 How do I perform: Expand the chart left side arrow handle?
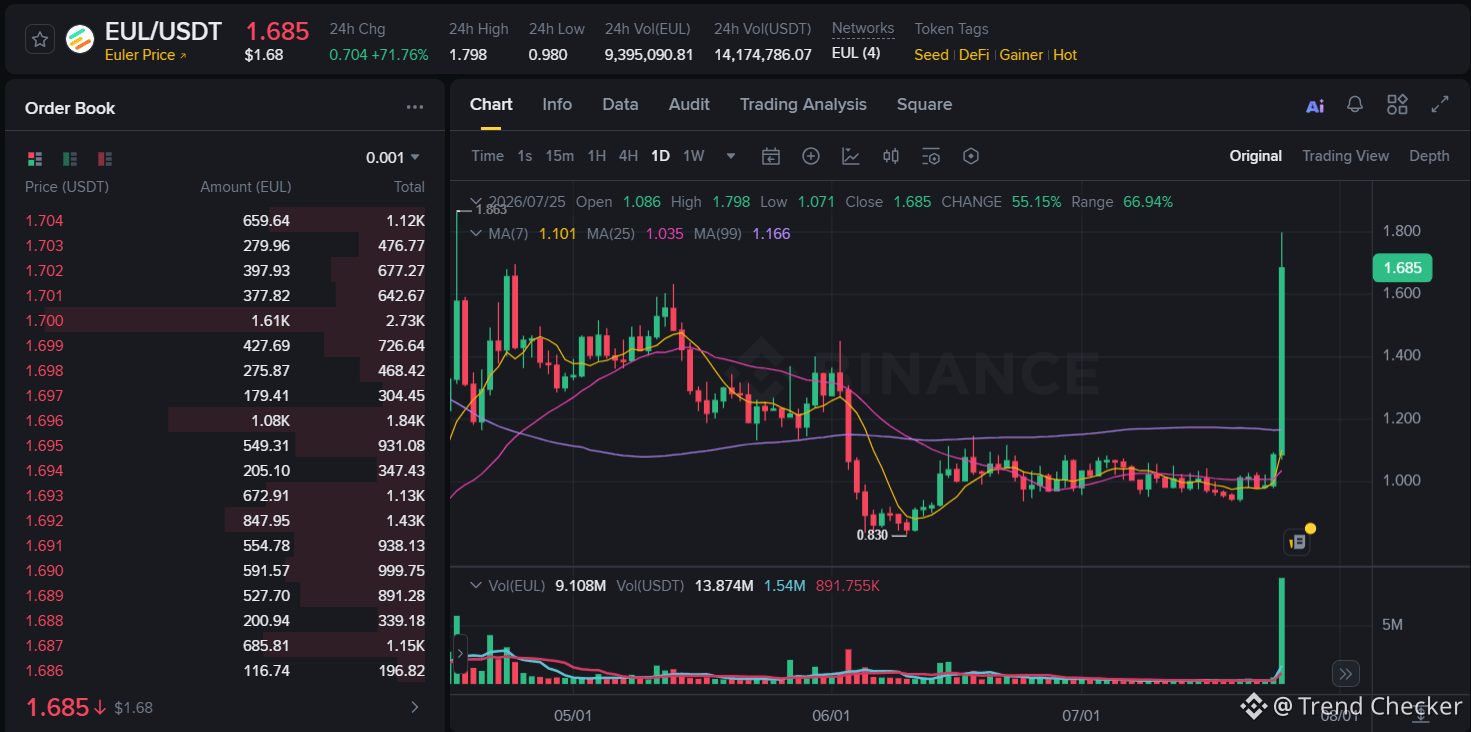[459, 653]
